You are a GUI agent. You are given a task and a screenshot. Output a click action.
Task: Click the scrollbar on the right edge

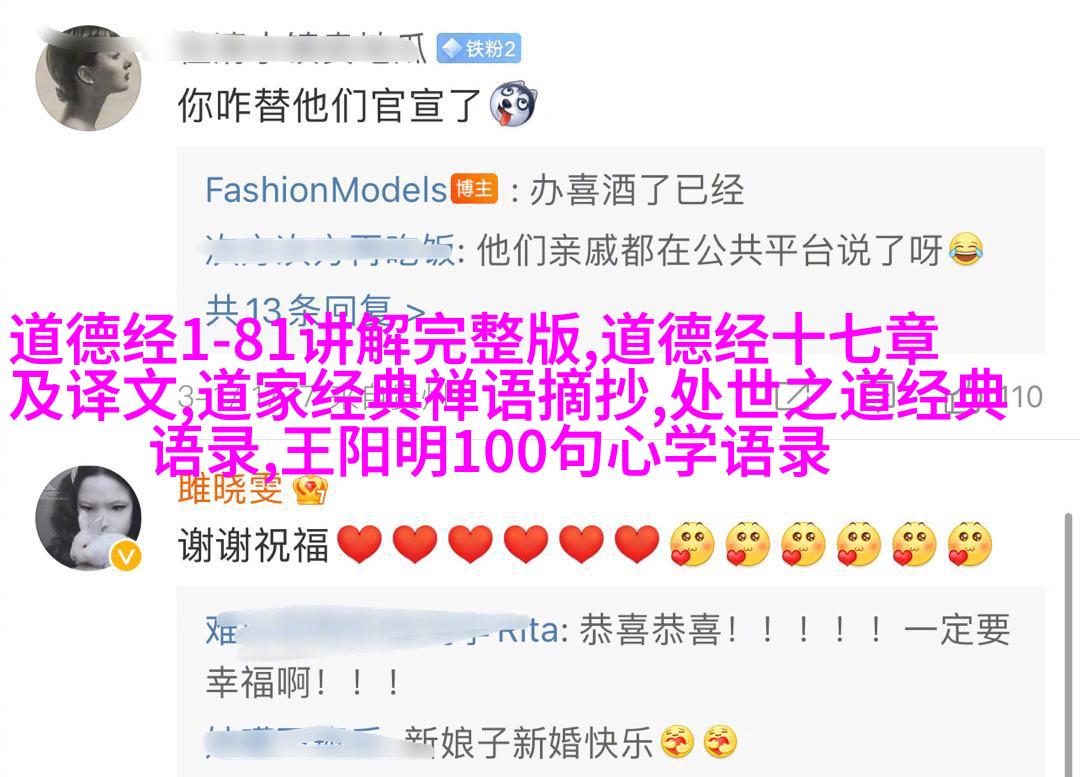(1068, 644)
